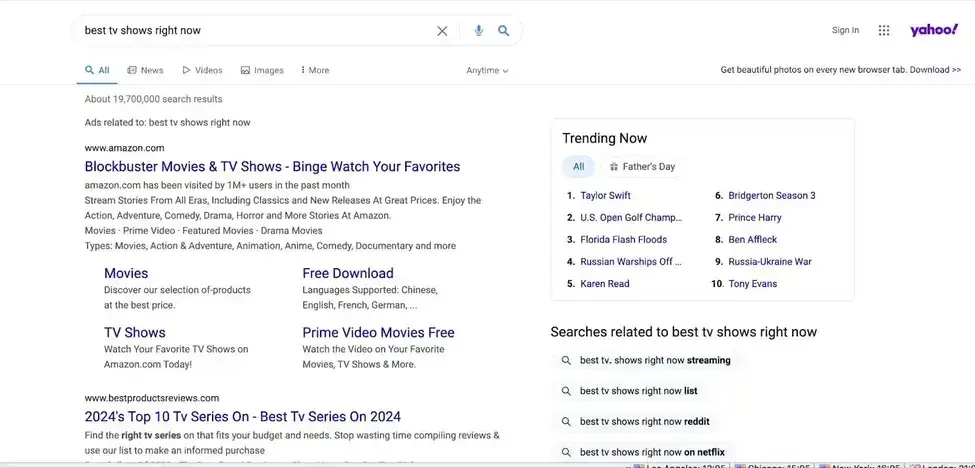Open trending topic Bridgerton Season 3
The width and height of the screenshot is (975, 468).
click(x=772, y=196)
